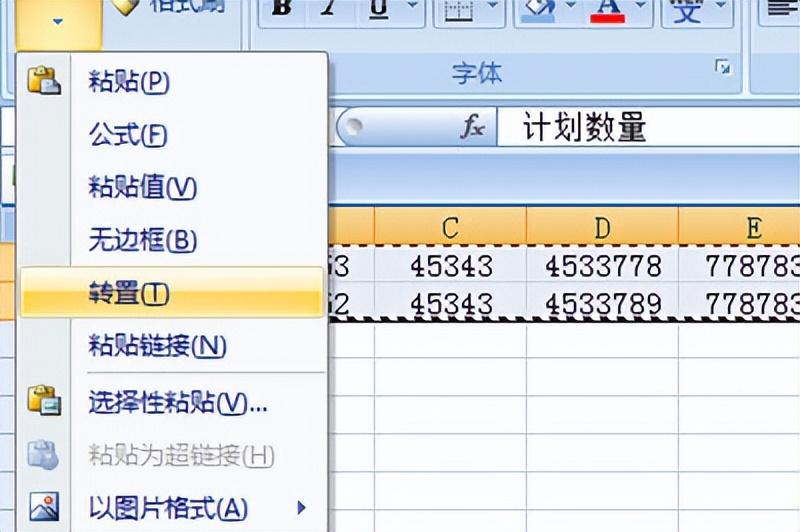The width and height of the screenshot is (800, 532).
Task: Expand the 以图片格式 submenu arrow
Action: point(302,508)
